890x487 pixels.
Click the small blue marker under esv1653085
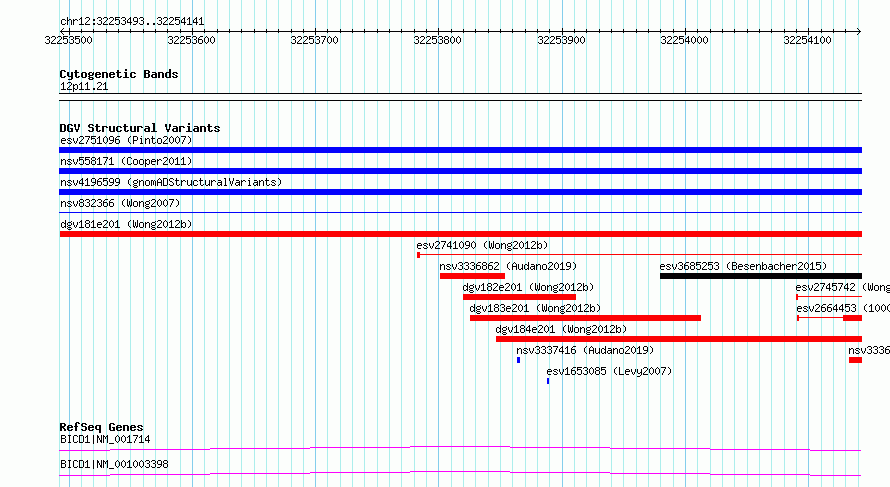(548, 381)
